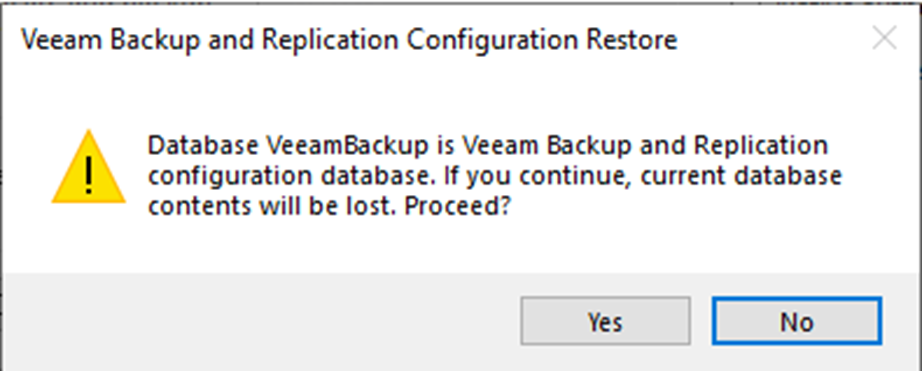Click the gray footer area beside Yes
This screenshot has width=922, height=371.
259,321
